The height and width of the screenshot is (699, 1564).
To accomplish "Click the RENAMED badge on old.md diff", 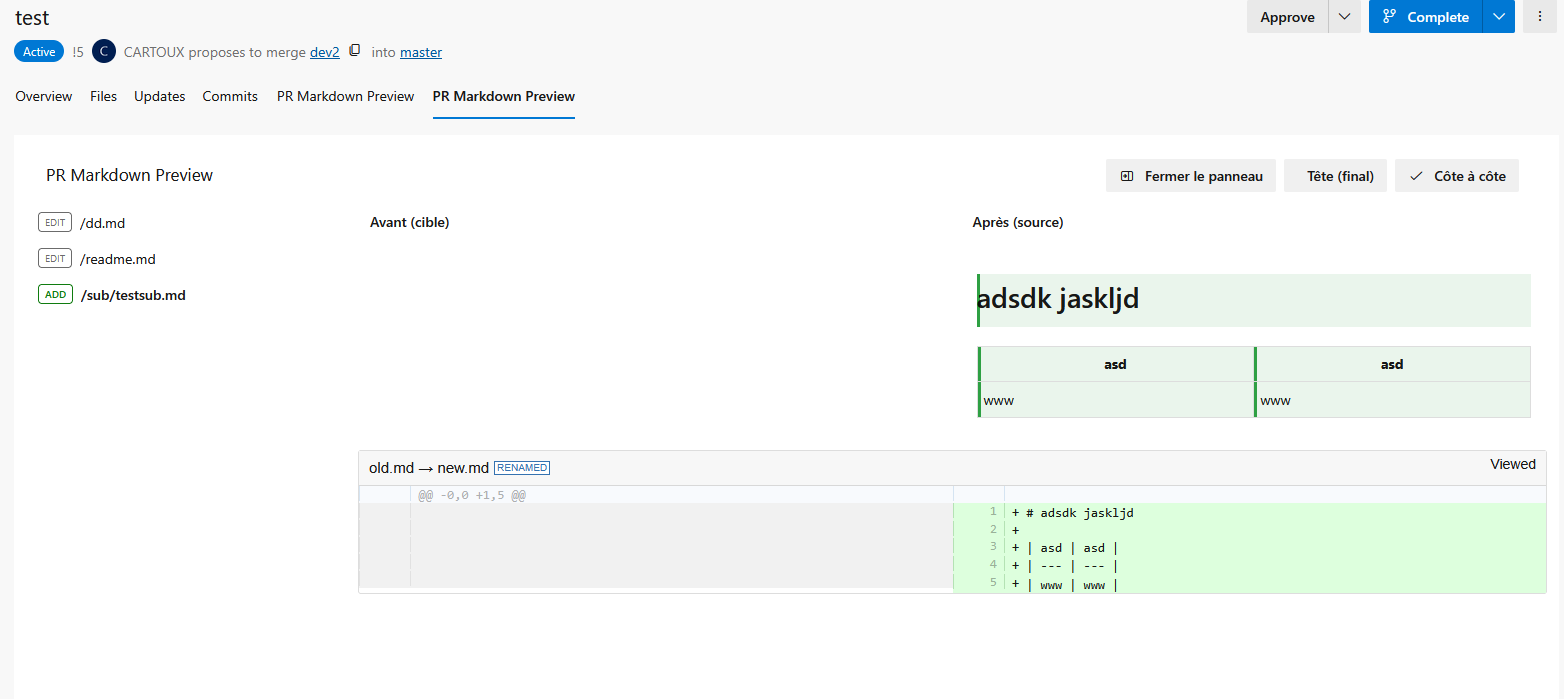I will pos(522,468).
